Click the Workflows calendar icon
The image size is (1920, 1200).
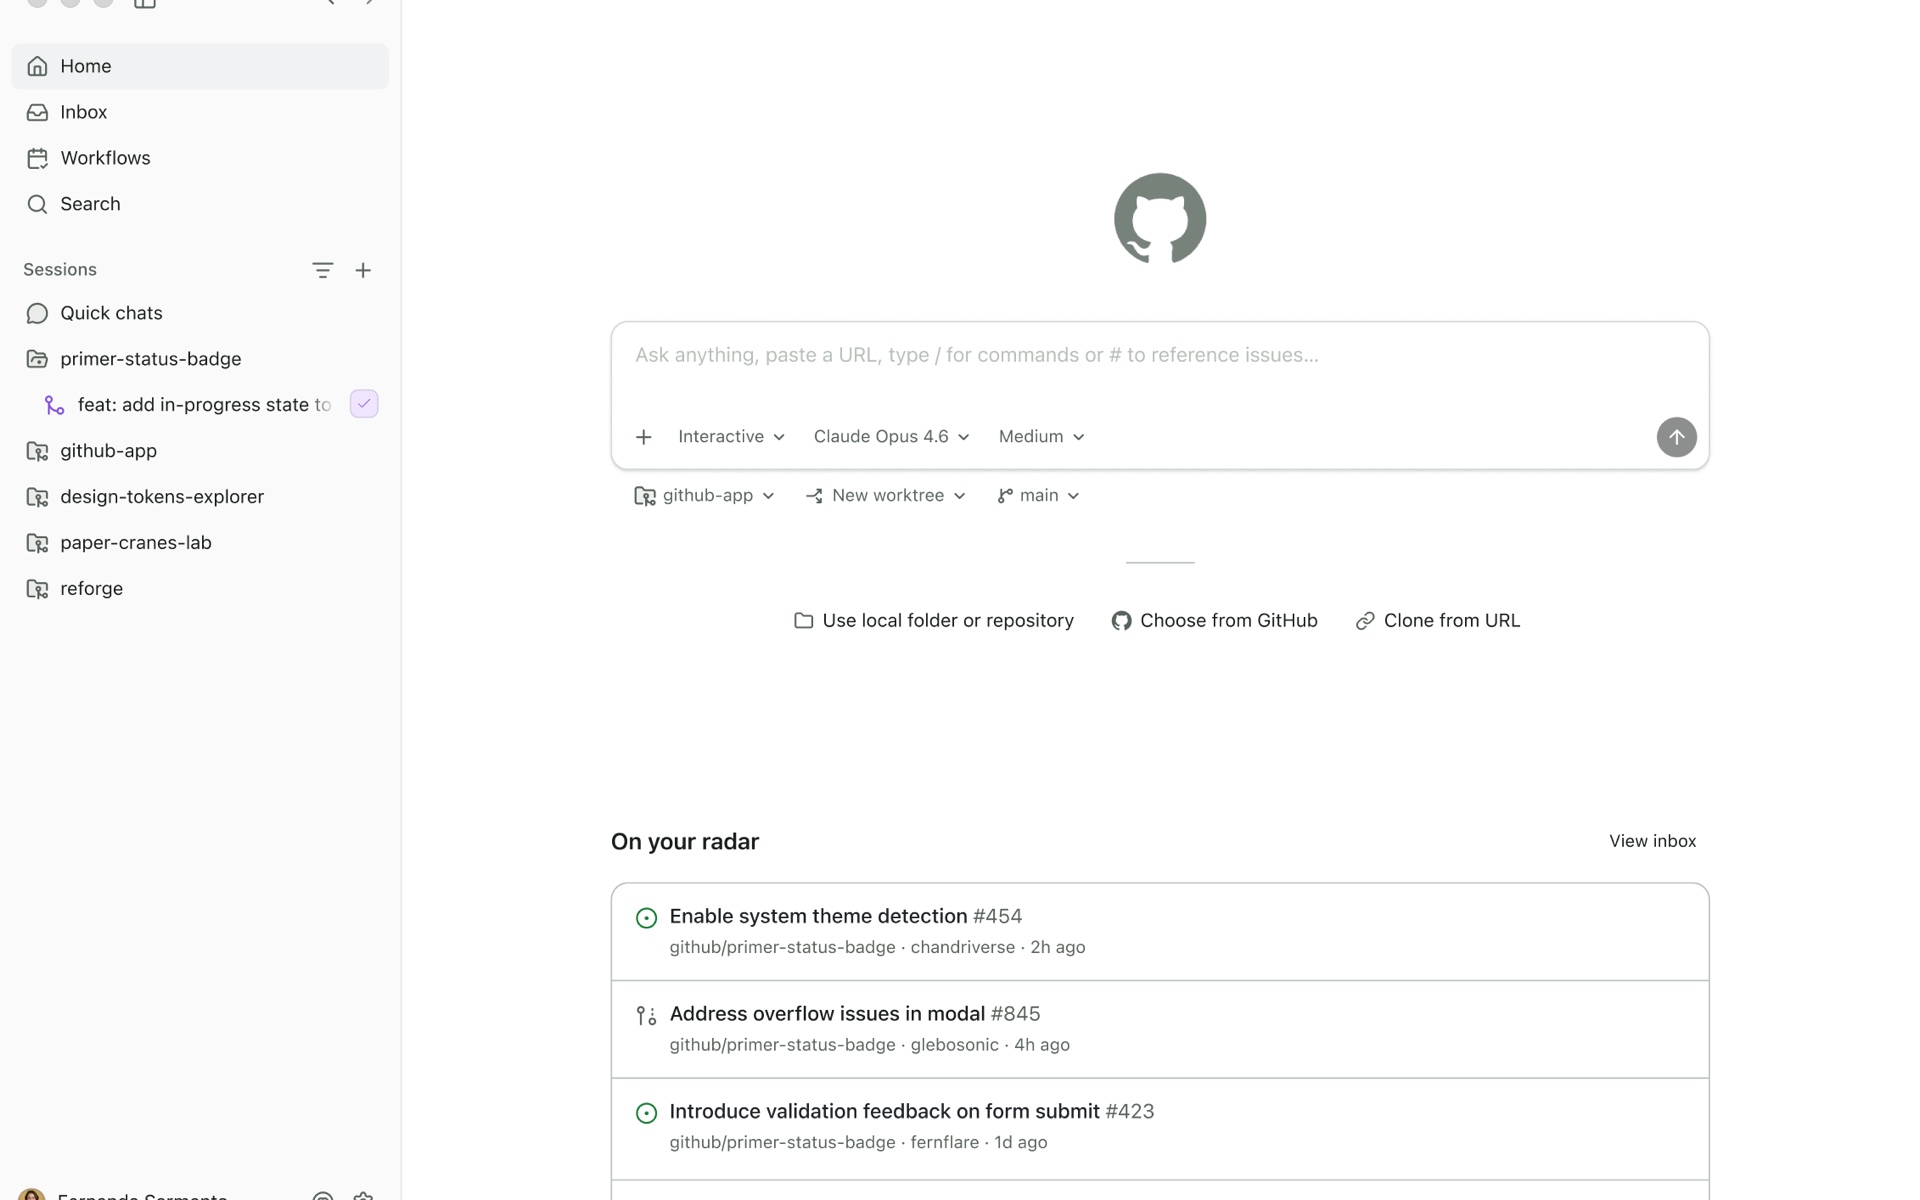(x=37, y=158)
